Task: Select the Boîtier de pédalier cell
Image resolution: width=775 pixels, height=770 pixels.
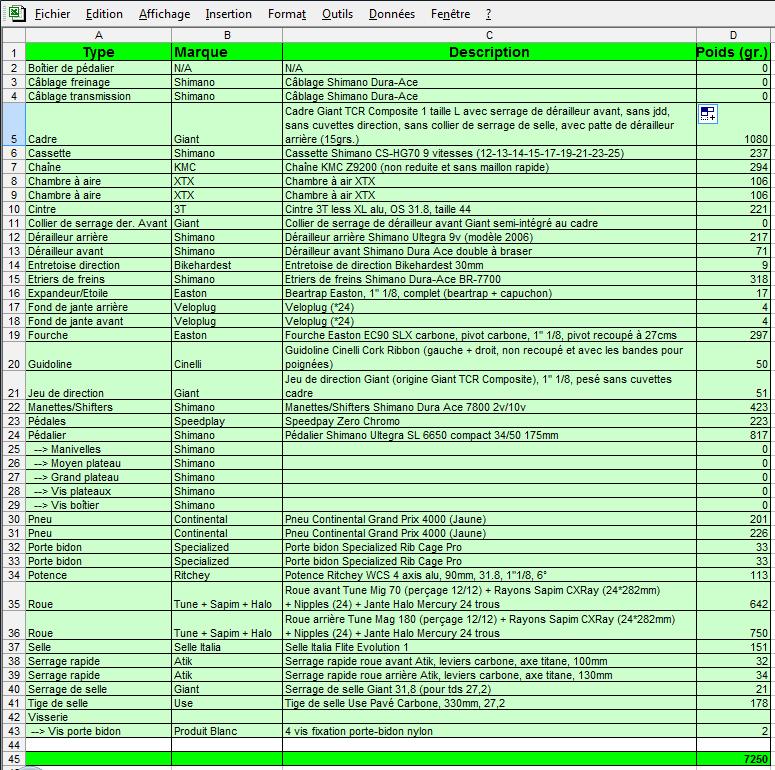Action: [x=98, y=68]
